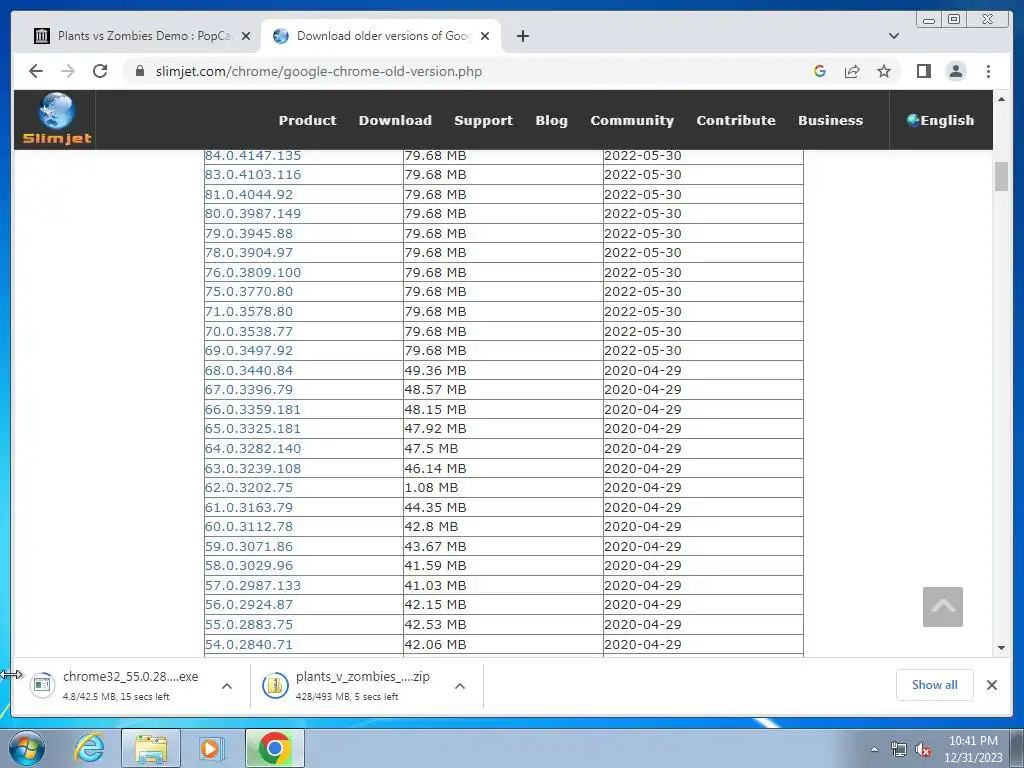The height and width of the screenshot is (768, 1024).
Task: Click the Slimjet logo
Action: [57, 119]
